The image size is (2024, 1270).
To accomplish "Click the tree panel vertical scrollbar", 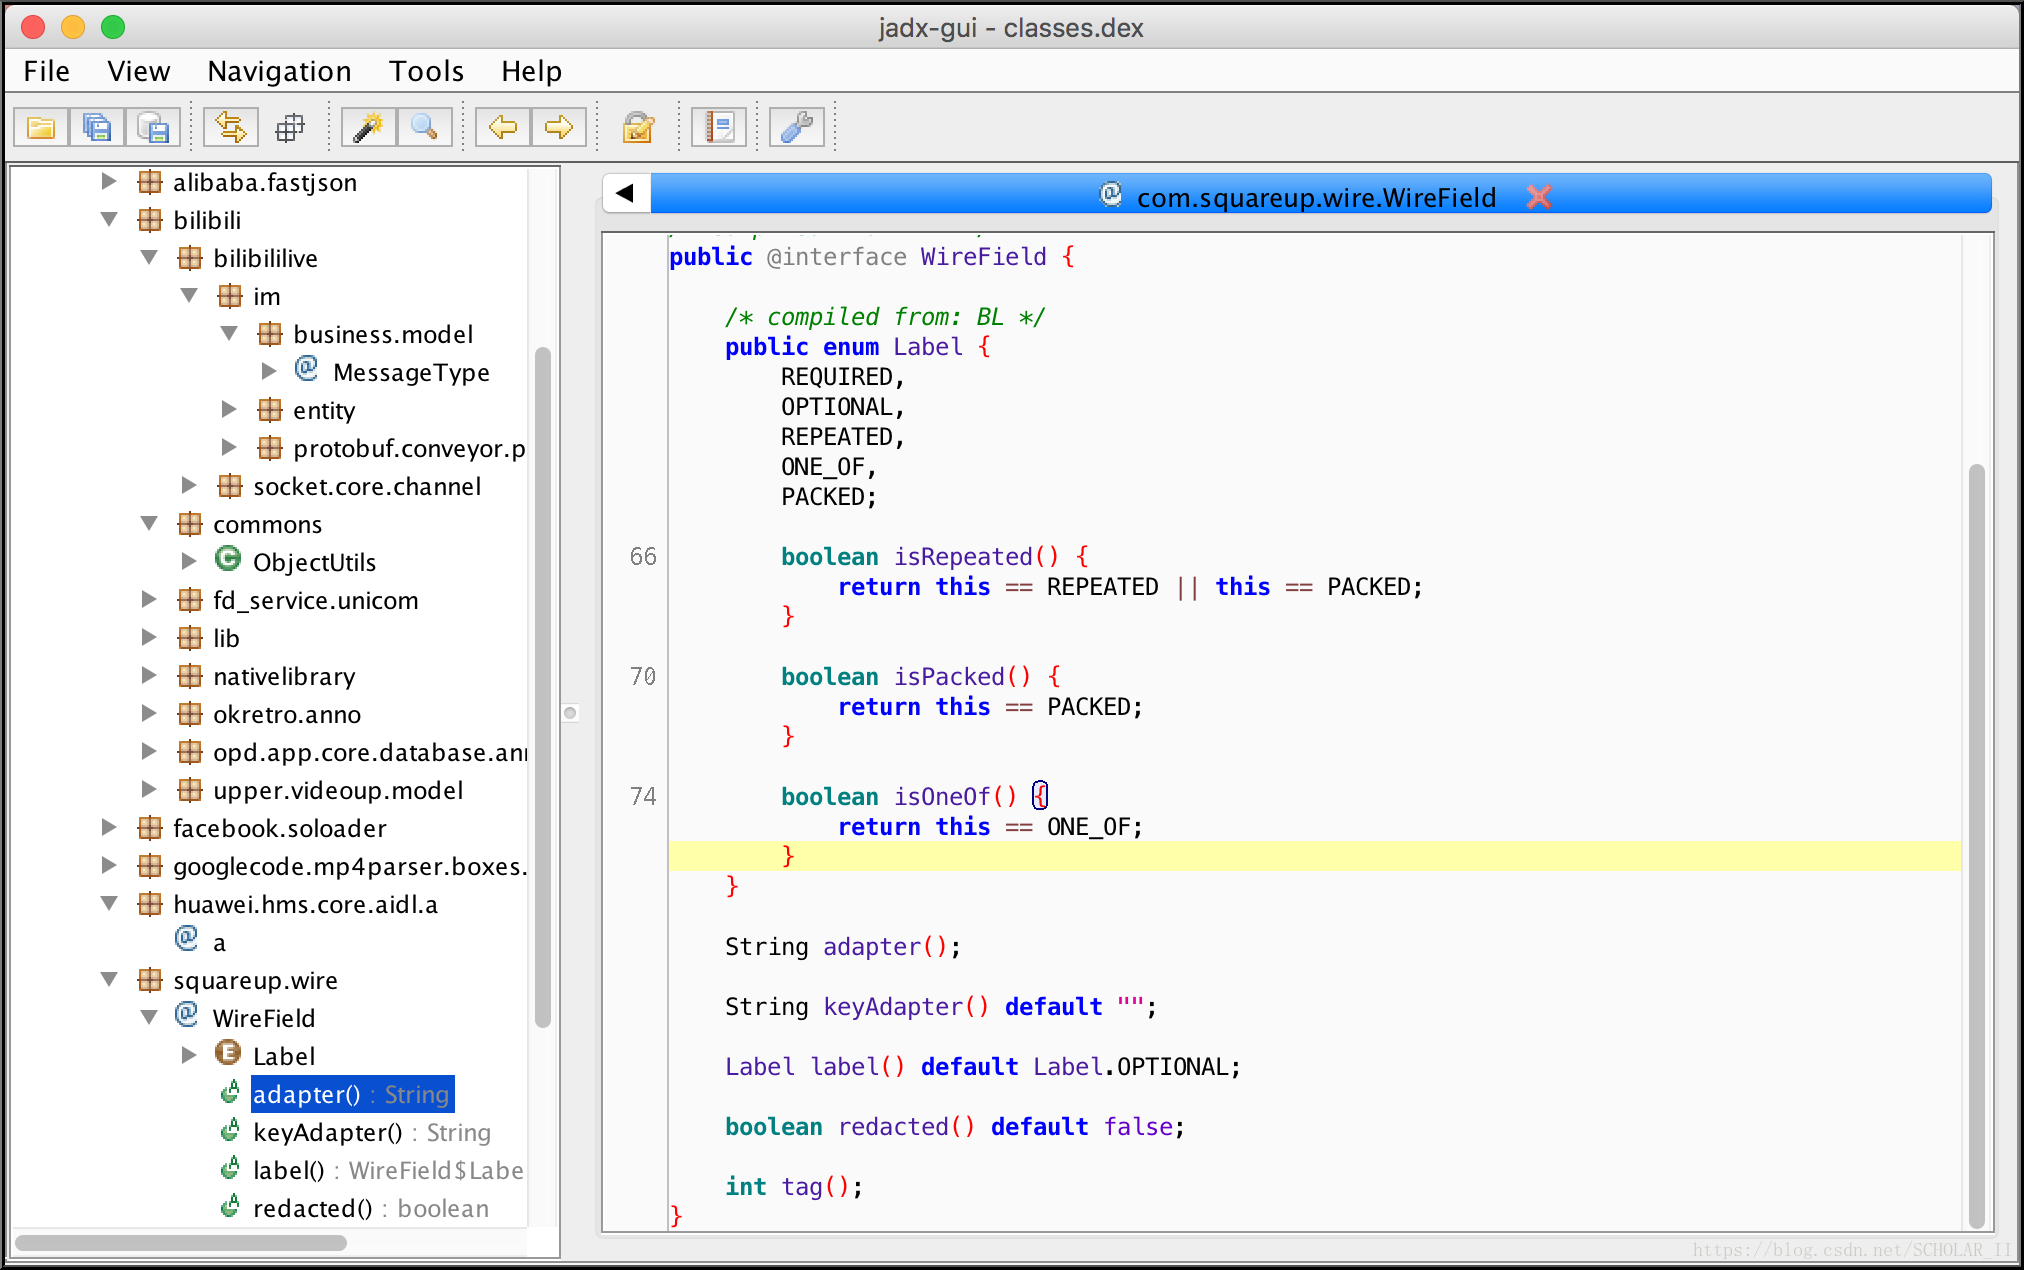I will tap(543, 687).
